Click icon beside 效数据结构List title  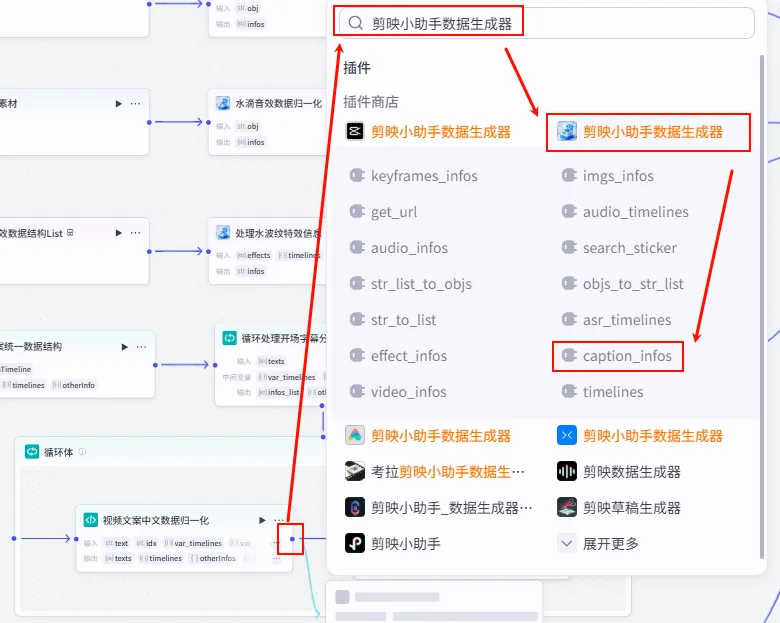pyautogui.click(x=70, y=232)
